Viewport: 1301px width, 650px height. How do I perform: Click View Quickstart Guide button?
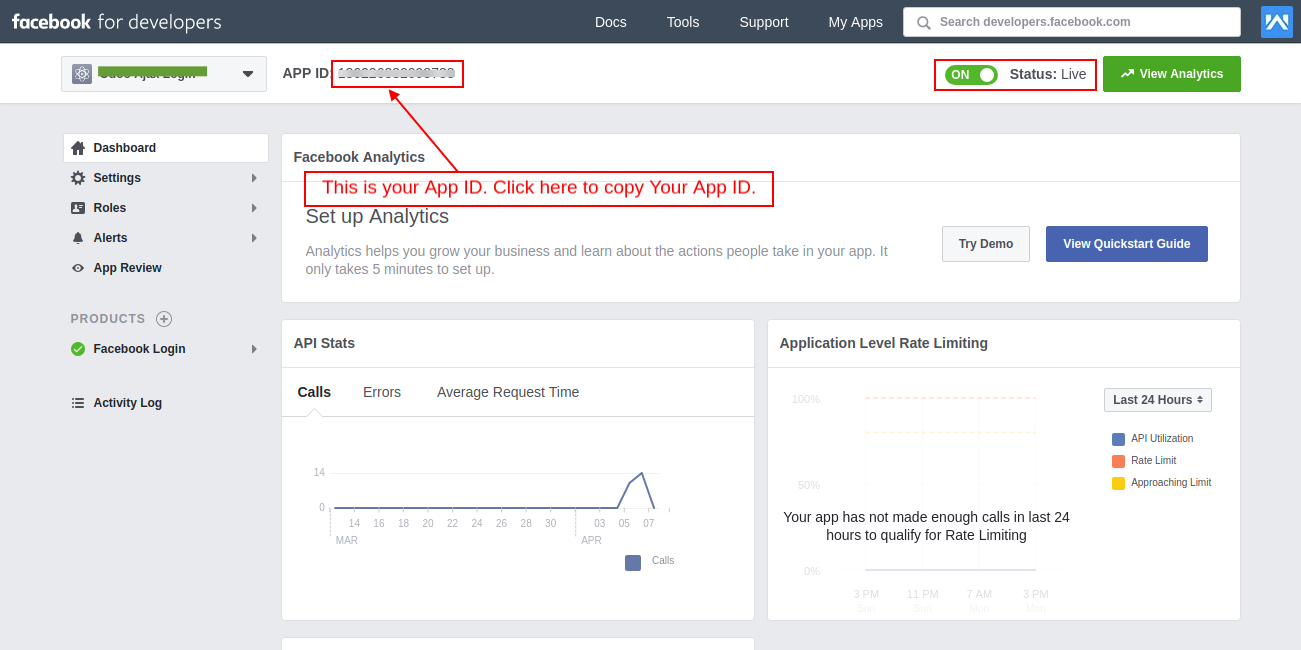tap(1127, 244)
